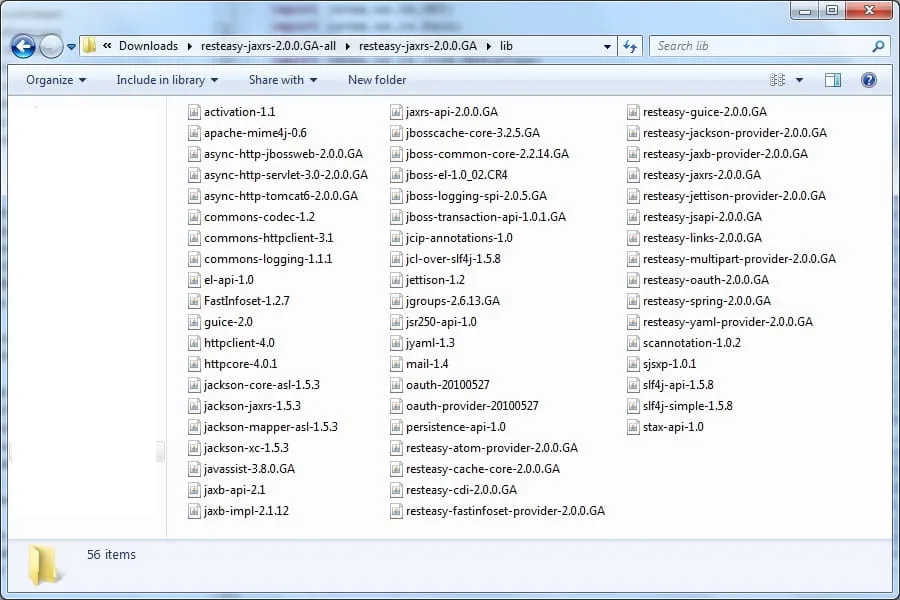Viewport: 900px width, 600px height.
Task: Select the file name httpcore-4.0.1
Action: [x=240, y=364]
